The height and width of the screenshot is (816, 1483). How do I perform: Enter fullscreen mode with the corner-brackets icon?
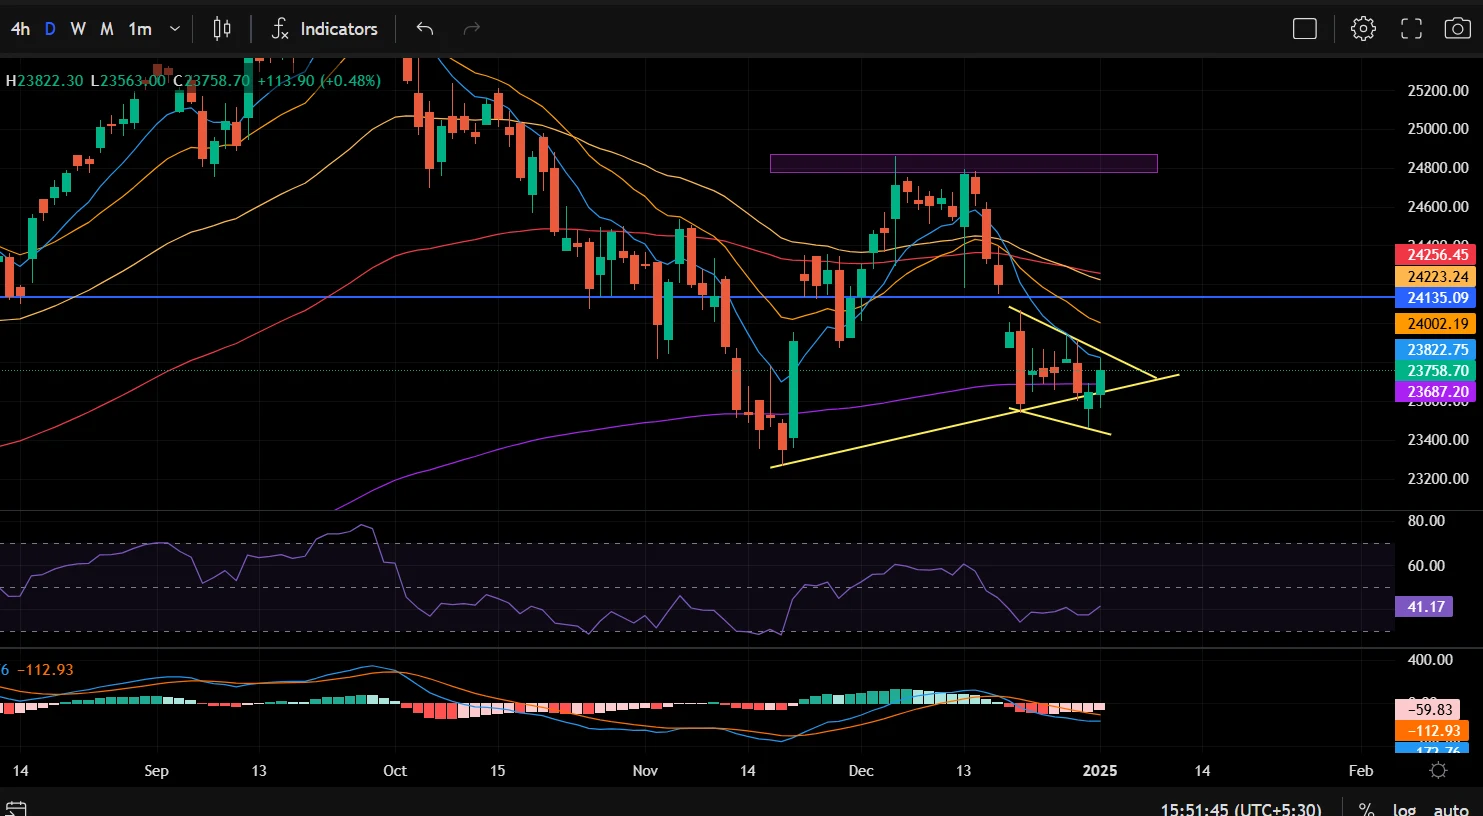click(x=1411, y=29)
